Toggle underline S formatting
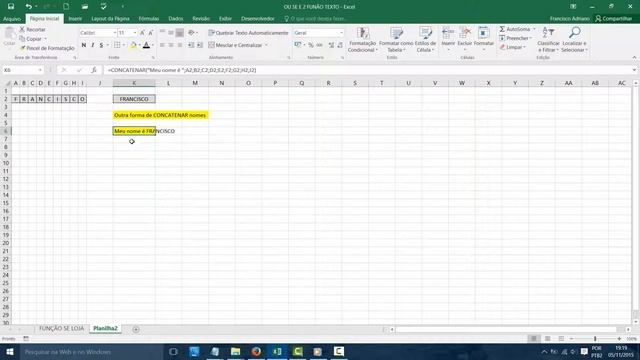Image resolution: width=640 pixels, height=360 pixels. [101, 45]
